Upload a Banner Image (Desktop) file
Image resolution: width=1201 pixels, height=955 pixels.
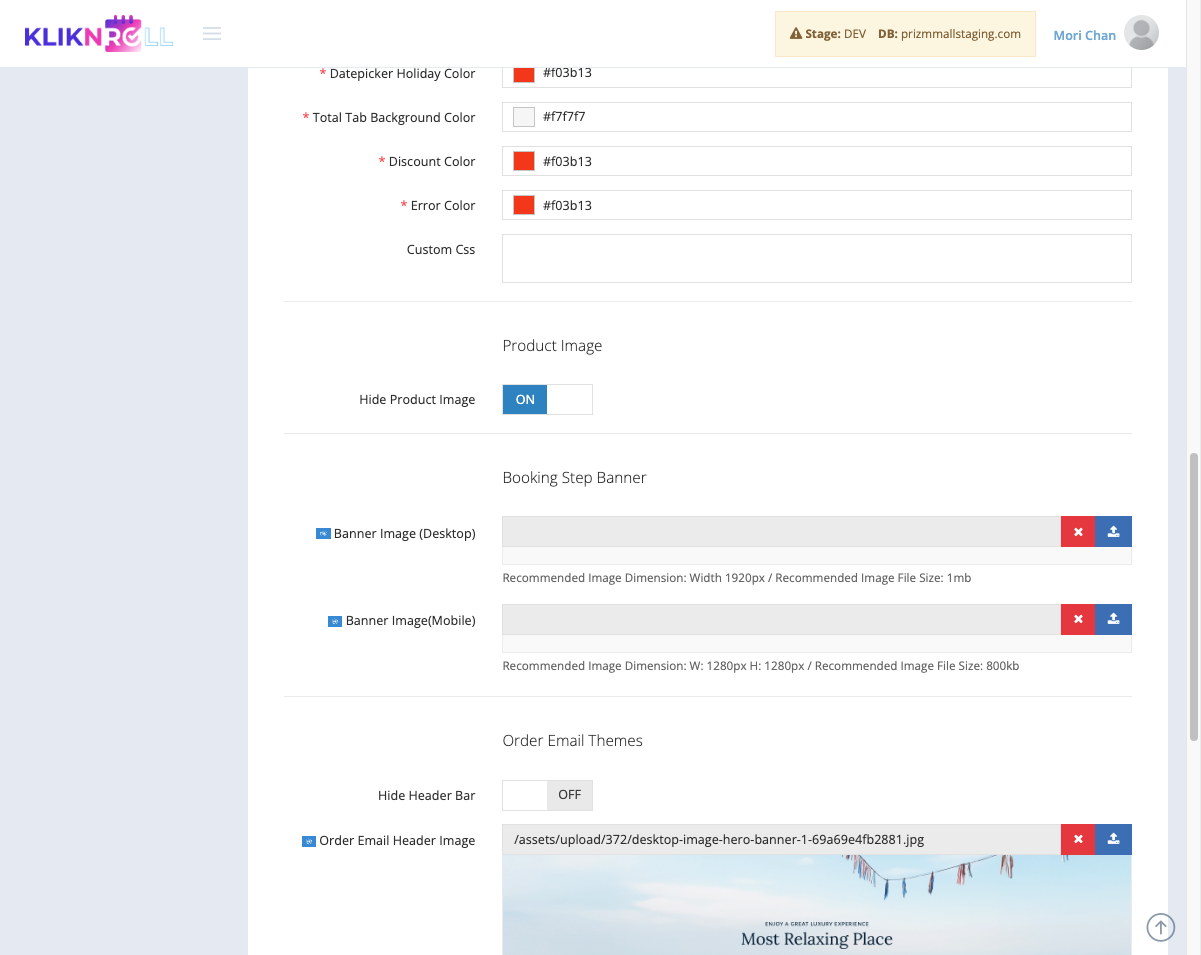pos(1114,532)
